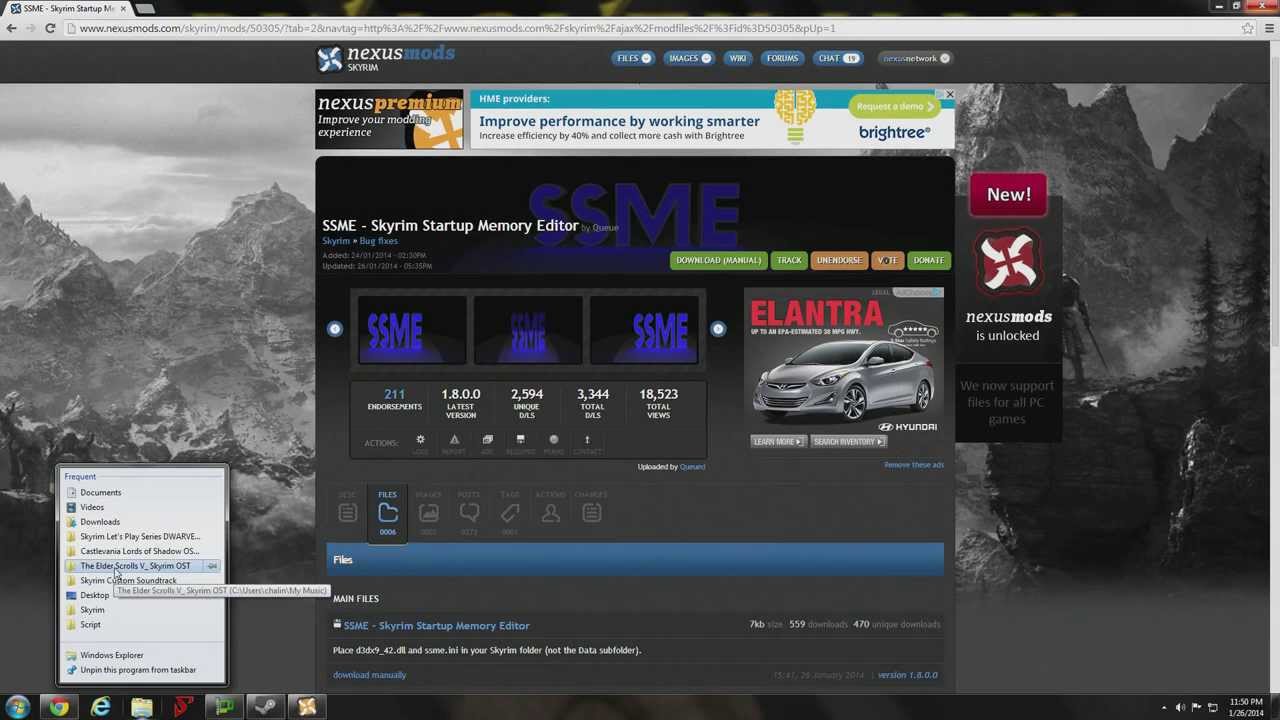This screenshot has height=720, width=1280.
Task: Open second SSME thumbnail image
Action: point(528,330)
